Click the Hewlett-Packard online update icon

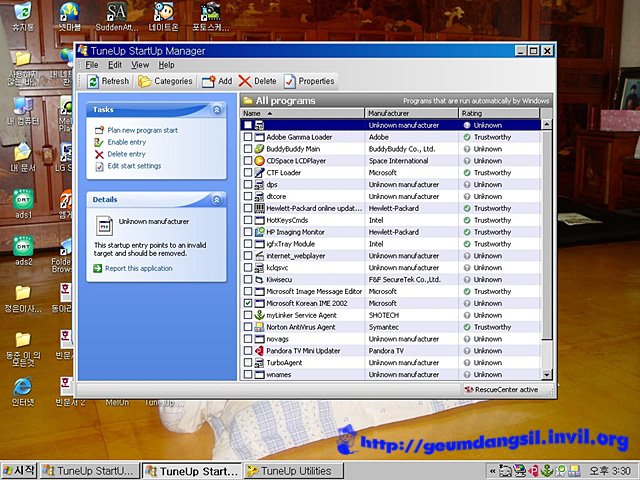tap(259, 208)
